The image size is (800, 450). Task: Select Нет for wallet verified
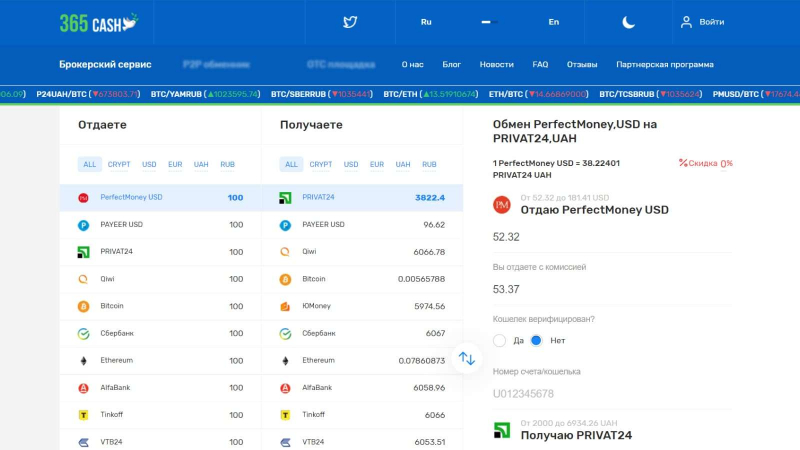click(x=536, y=340)
